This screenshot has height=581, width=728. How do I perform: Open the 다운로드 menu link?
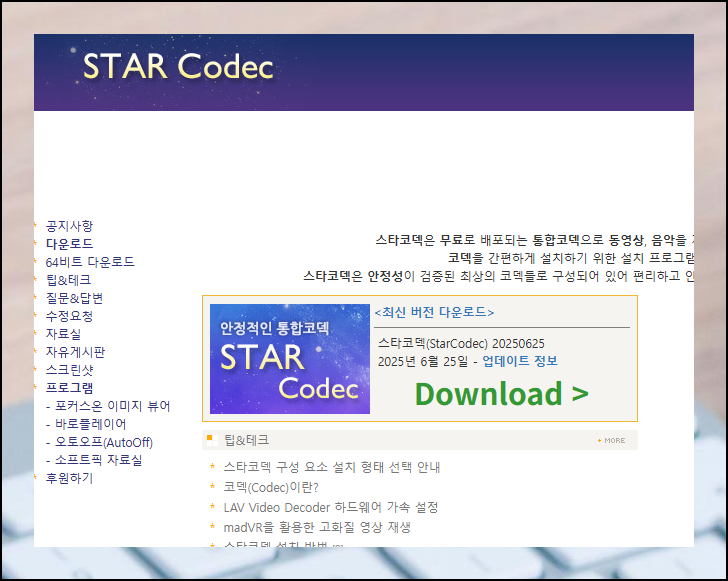pos(69,244)
